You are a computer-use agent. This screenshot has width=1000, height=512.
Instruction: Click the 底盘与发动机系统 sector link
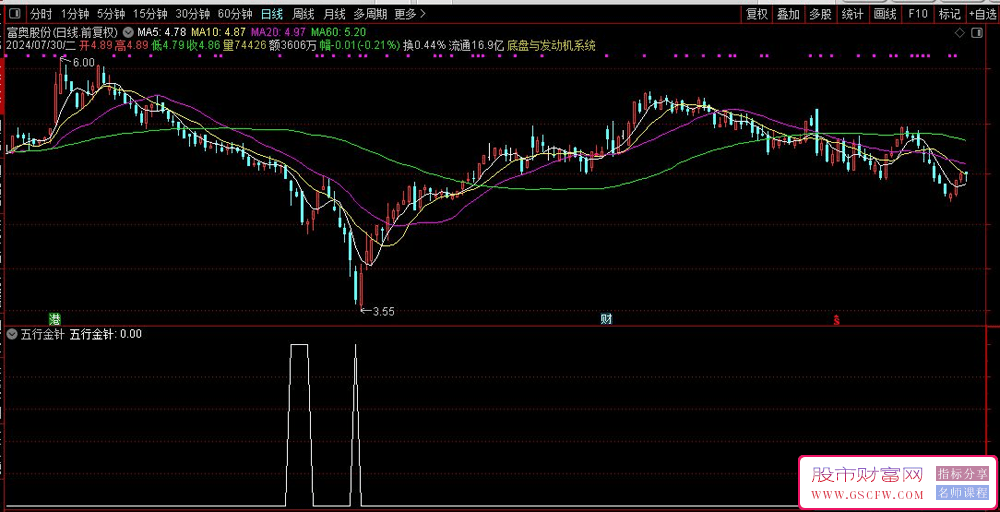[551, 45]
